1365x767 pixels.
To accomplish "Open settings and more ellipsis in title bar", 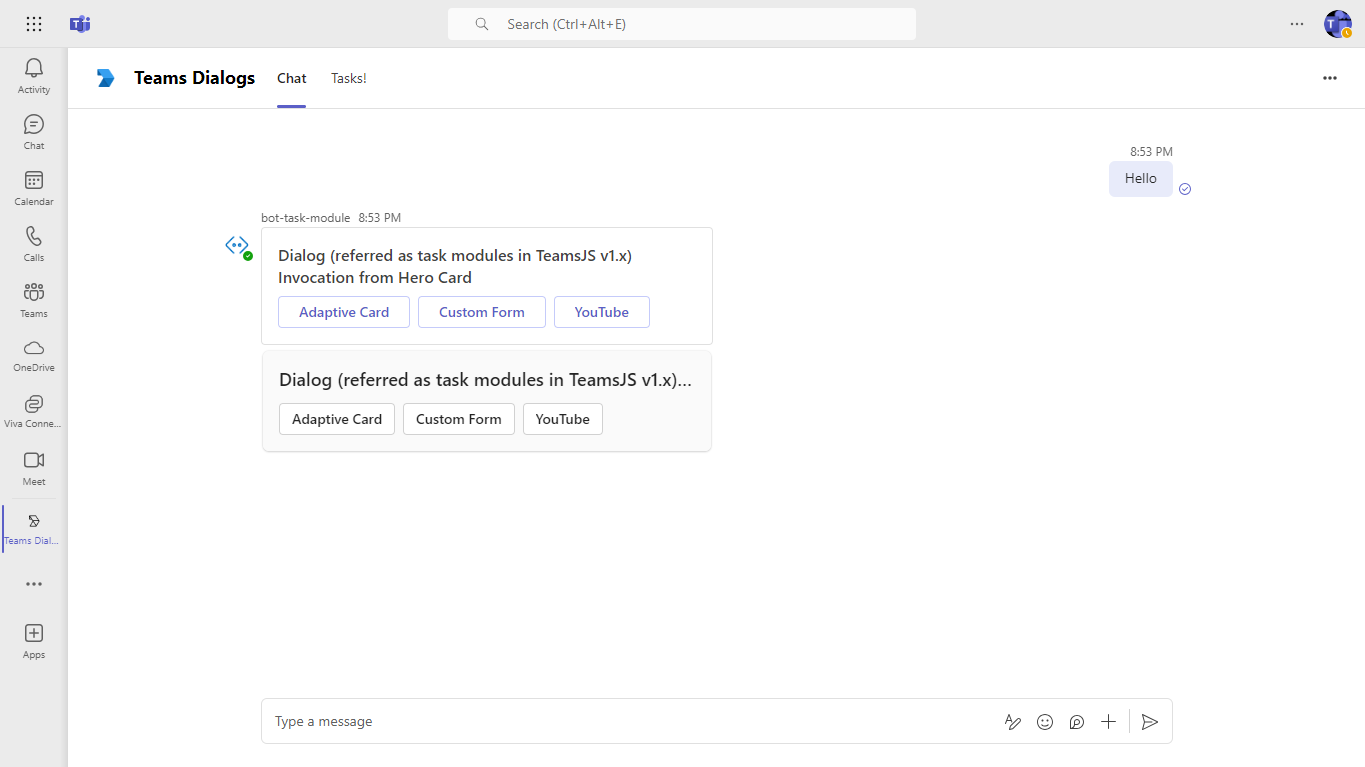I will coord(1297,24).
